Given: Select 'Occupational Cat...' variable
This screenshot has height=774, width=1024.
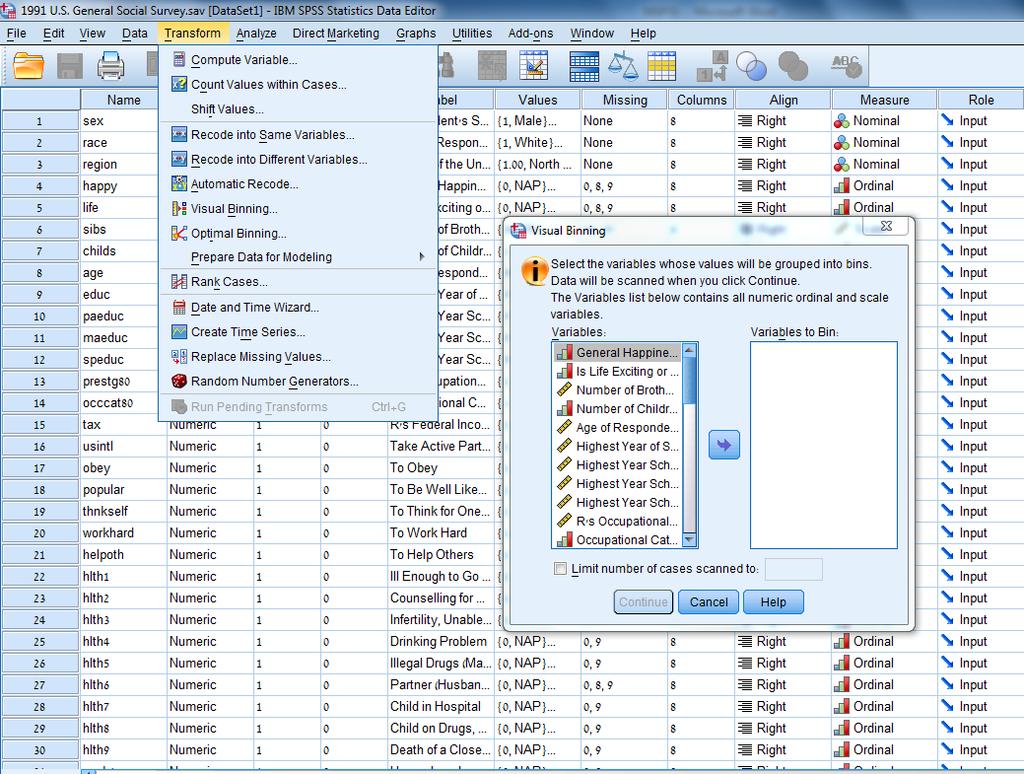Looking at the screenshot, I should (x=617, y=540).
